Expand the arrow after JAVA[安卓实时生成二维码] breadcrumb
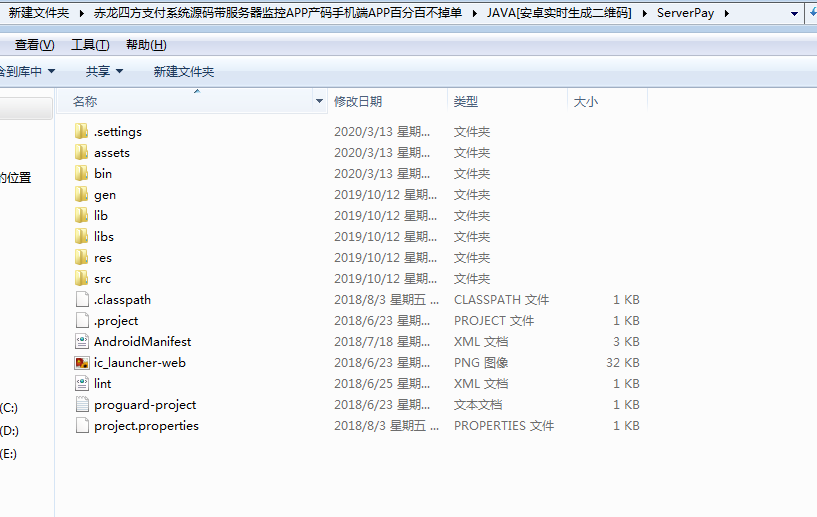Screen dimensions: 817x517 [644, 13]
